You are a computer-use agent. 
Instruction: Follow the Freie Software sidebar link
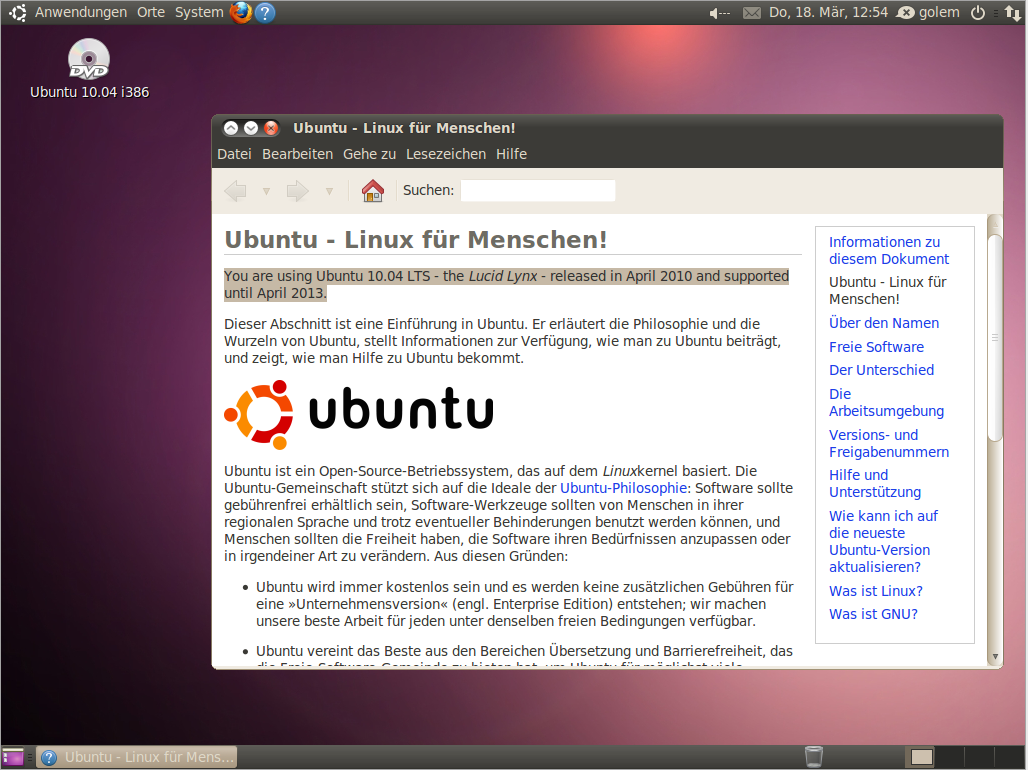tap(876, 347)
